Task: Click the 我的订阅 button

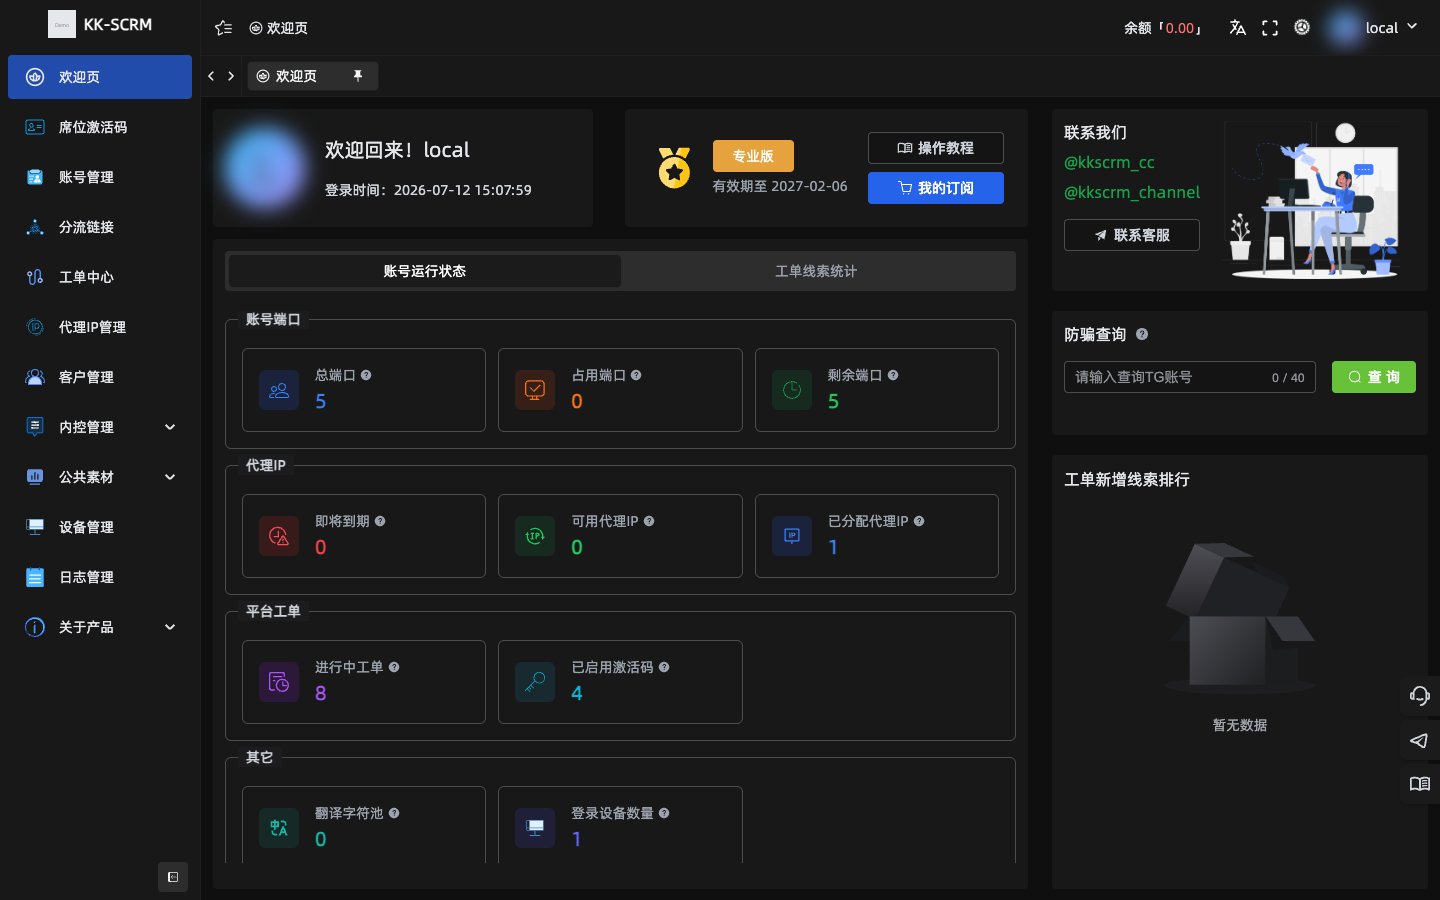Action: [936, 188]
